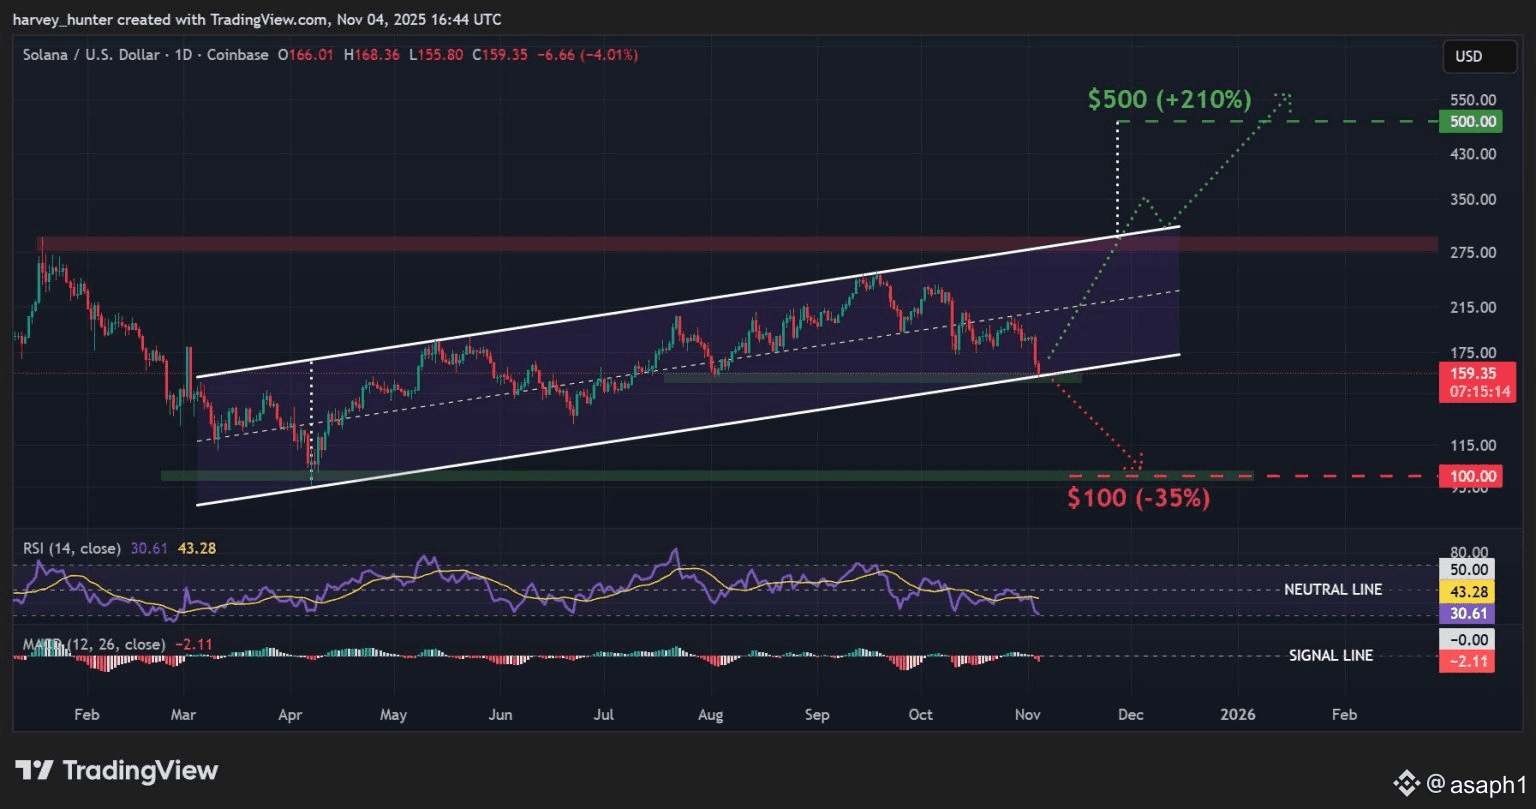The height and width of the screenshot is (809, 1536).
Task: Click the purple 30.61 RSI value tag
Action: coord(1467,614)
